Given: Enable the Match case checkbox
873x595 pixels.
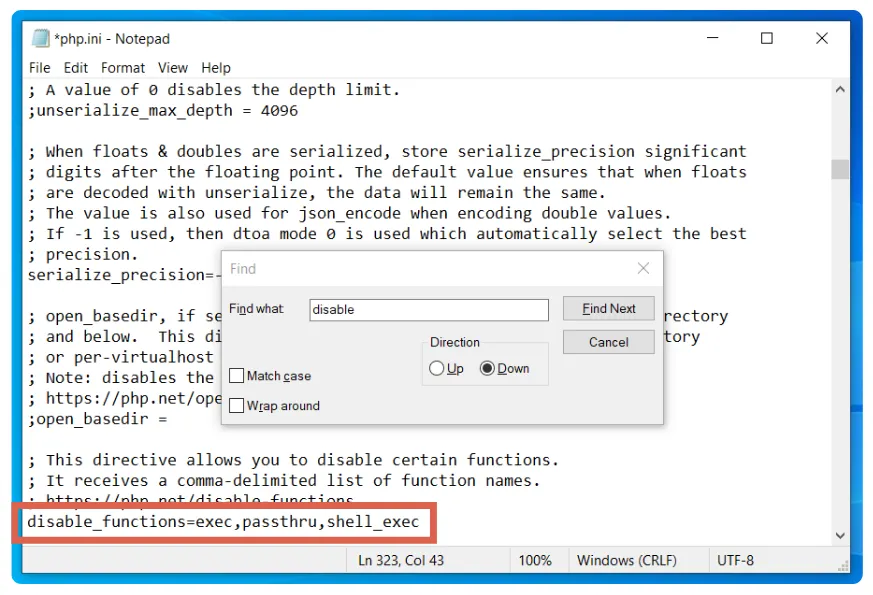Looking at the screenshot, I should 237,376.
